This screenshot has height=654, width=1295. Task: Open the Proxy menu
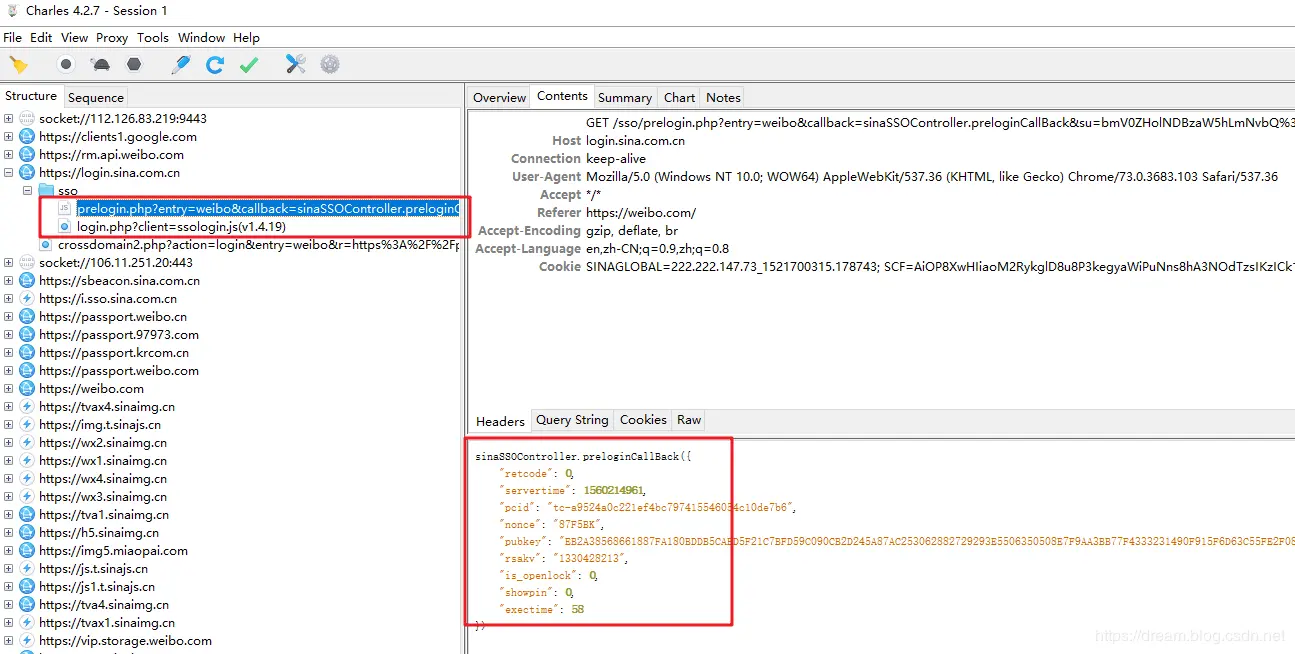pos(112,38)
